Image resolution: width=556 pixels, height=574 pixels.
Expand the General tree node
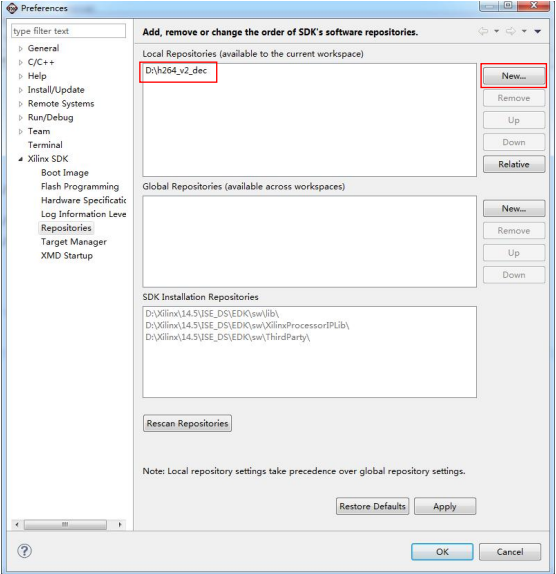click(x=20, y=48)
